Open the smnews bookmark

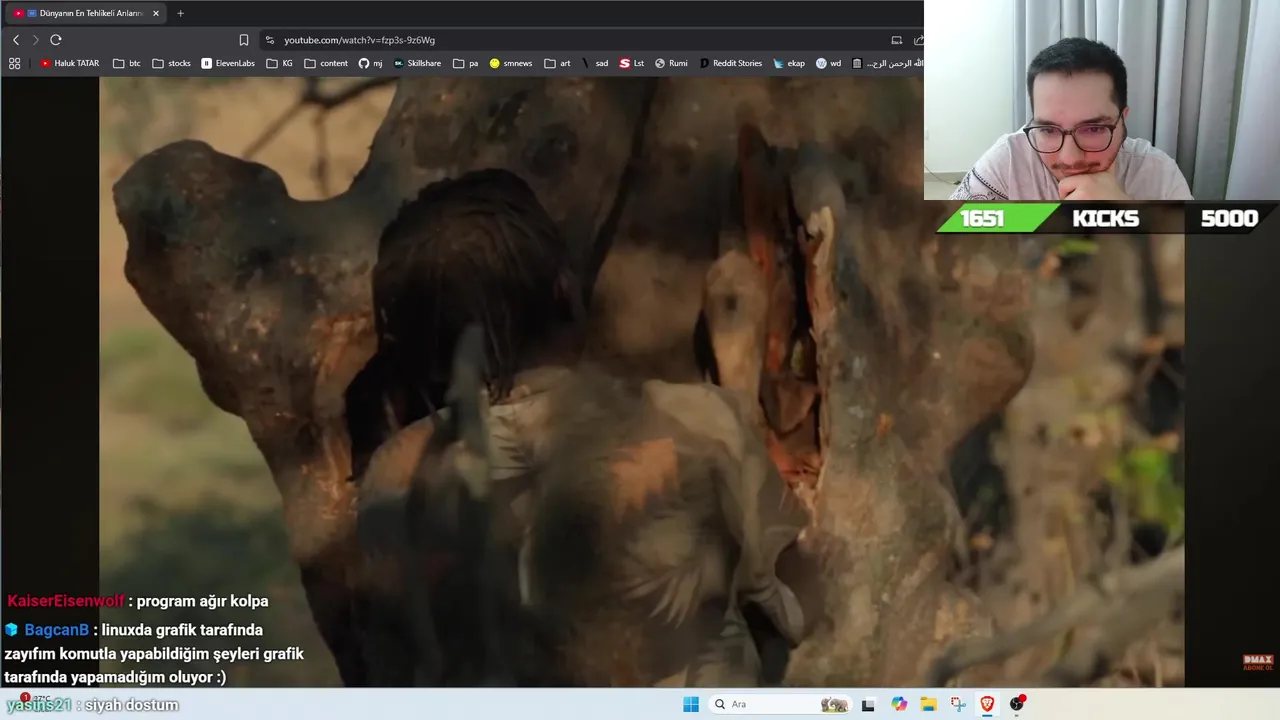[x=511, y=63]
